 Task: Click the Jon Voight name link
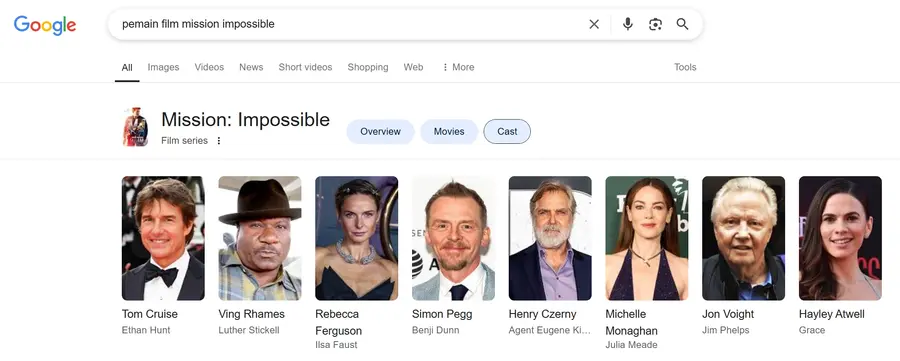[728, 314]
